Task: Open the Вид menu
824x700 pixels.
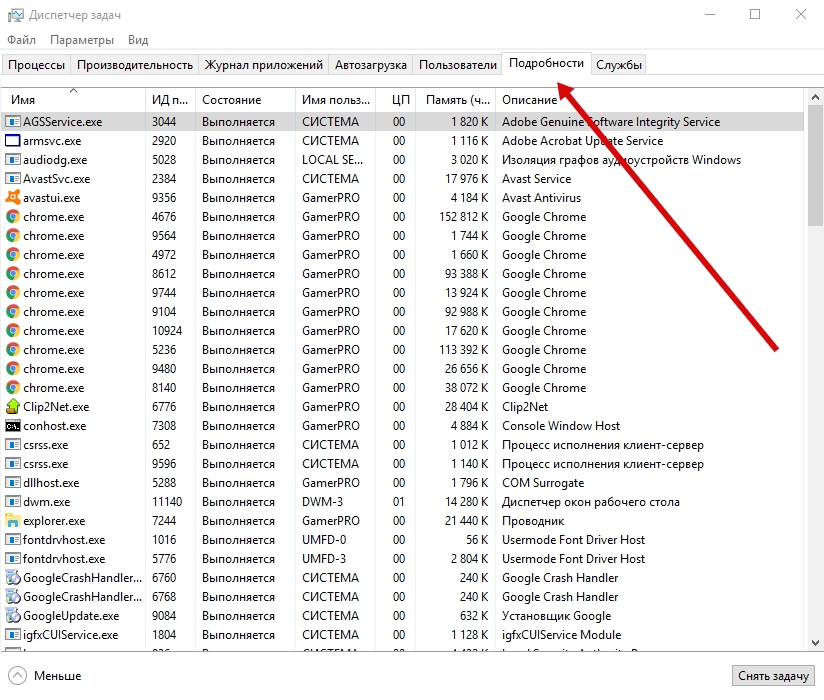Action: [x=138, y=40]
